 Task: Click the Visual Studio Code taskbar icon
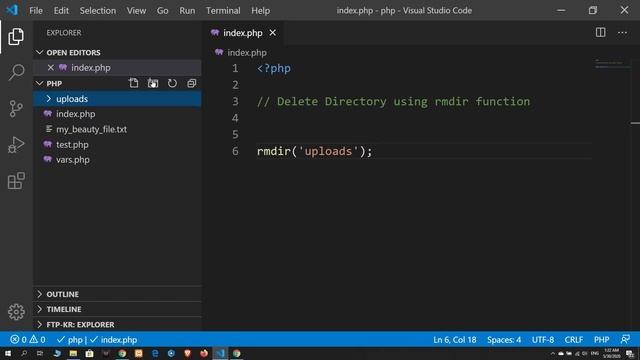[220, 353]
